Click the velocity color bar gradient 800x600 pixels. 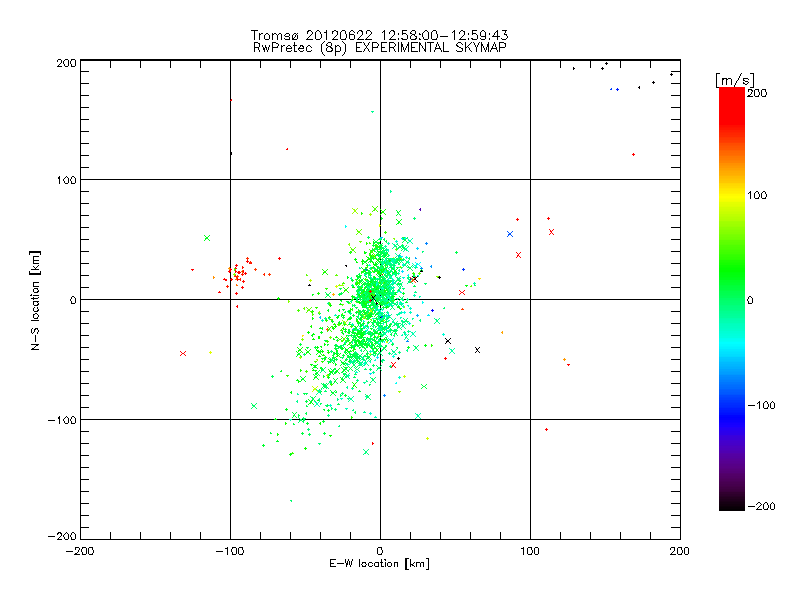tap(732, 299)
